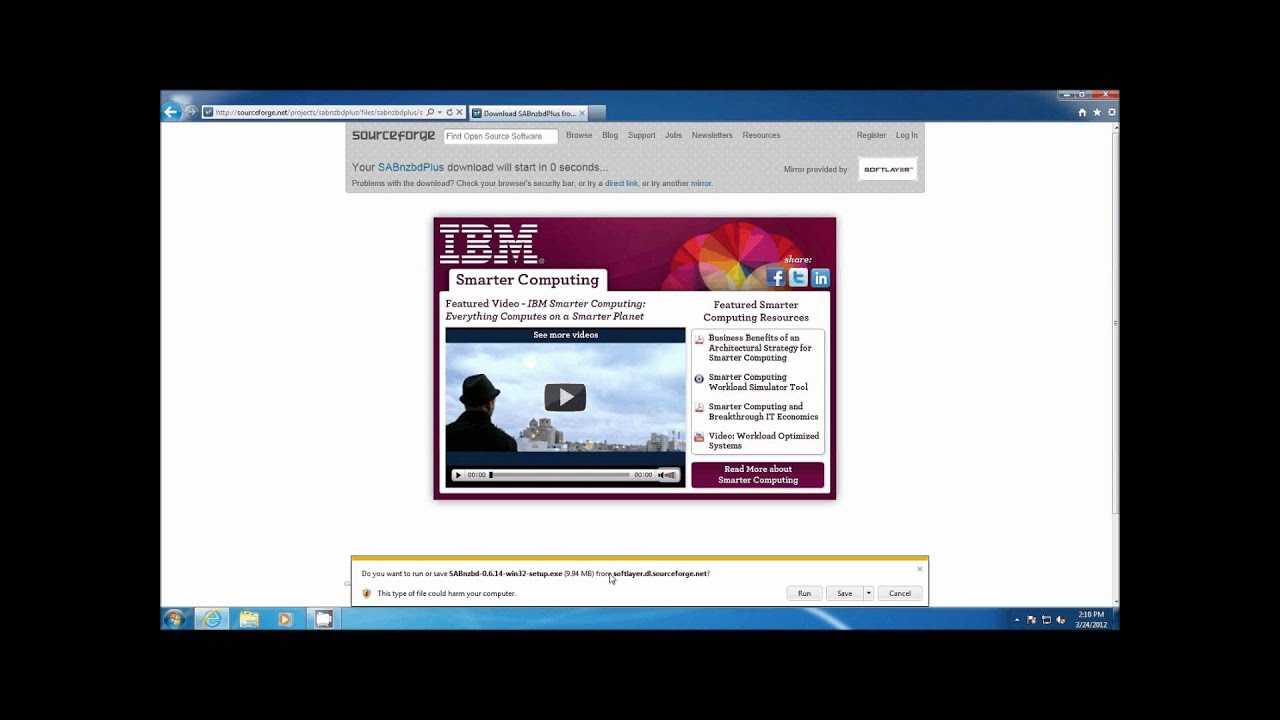
Task: Click the Find Open Source Software field
Action: [501, 136]
